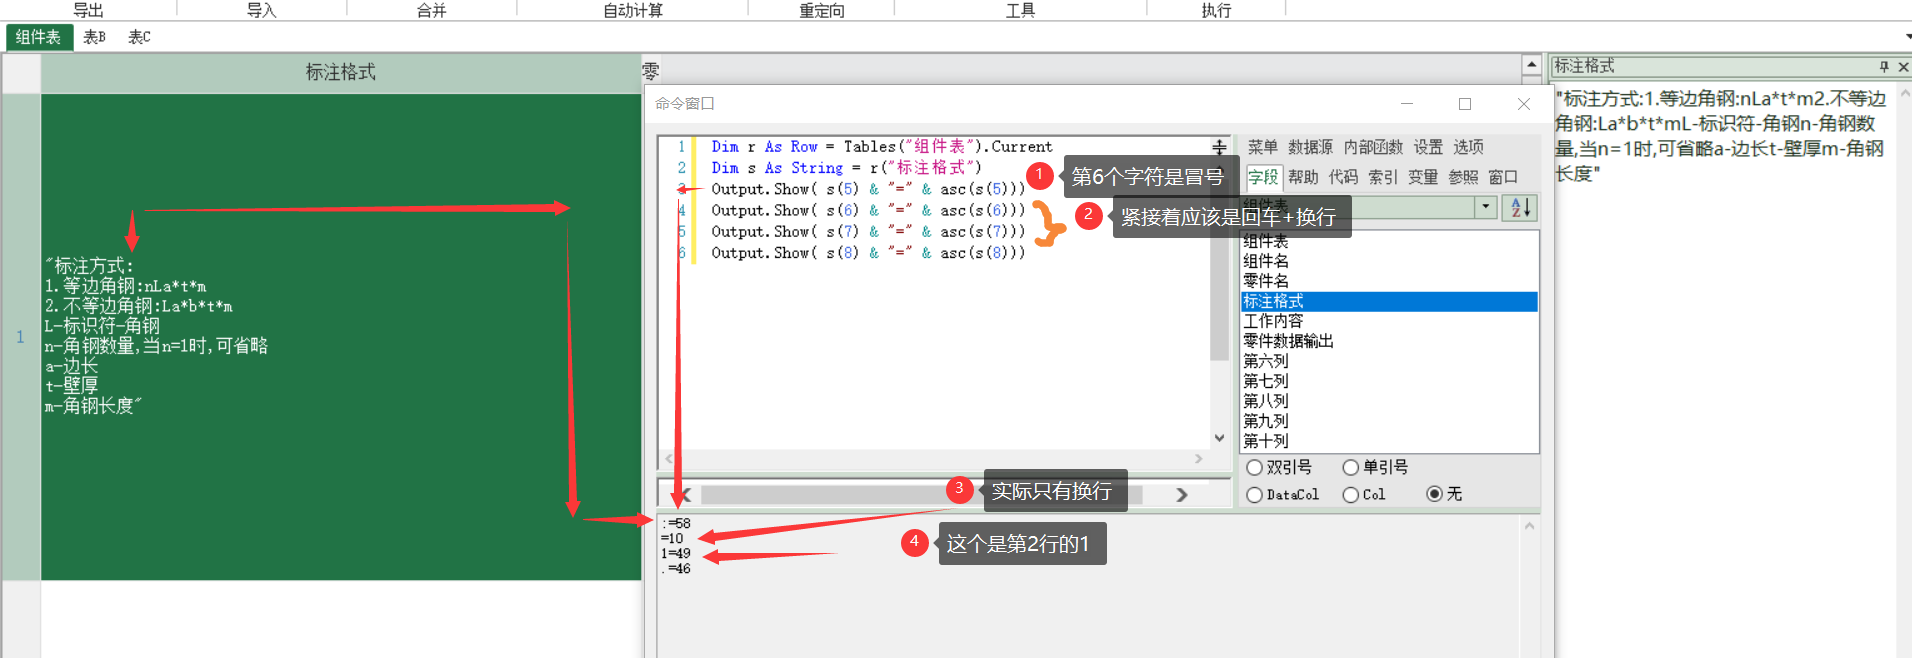Open the 内部函数 tab in command window
Image resolution: width=1912 pixels, height=658 pixels.
coord(1372,147)
